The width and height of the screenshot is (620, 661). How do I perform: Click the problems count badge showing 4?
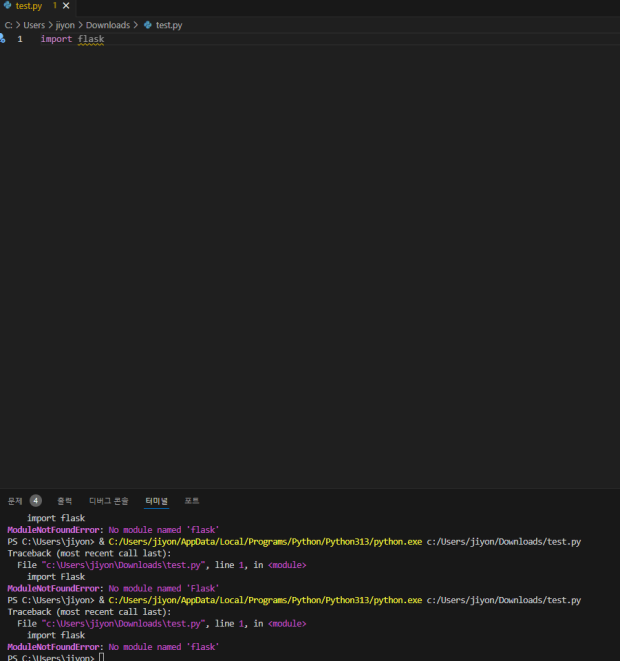click(x=35, y=501)
